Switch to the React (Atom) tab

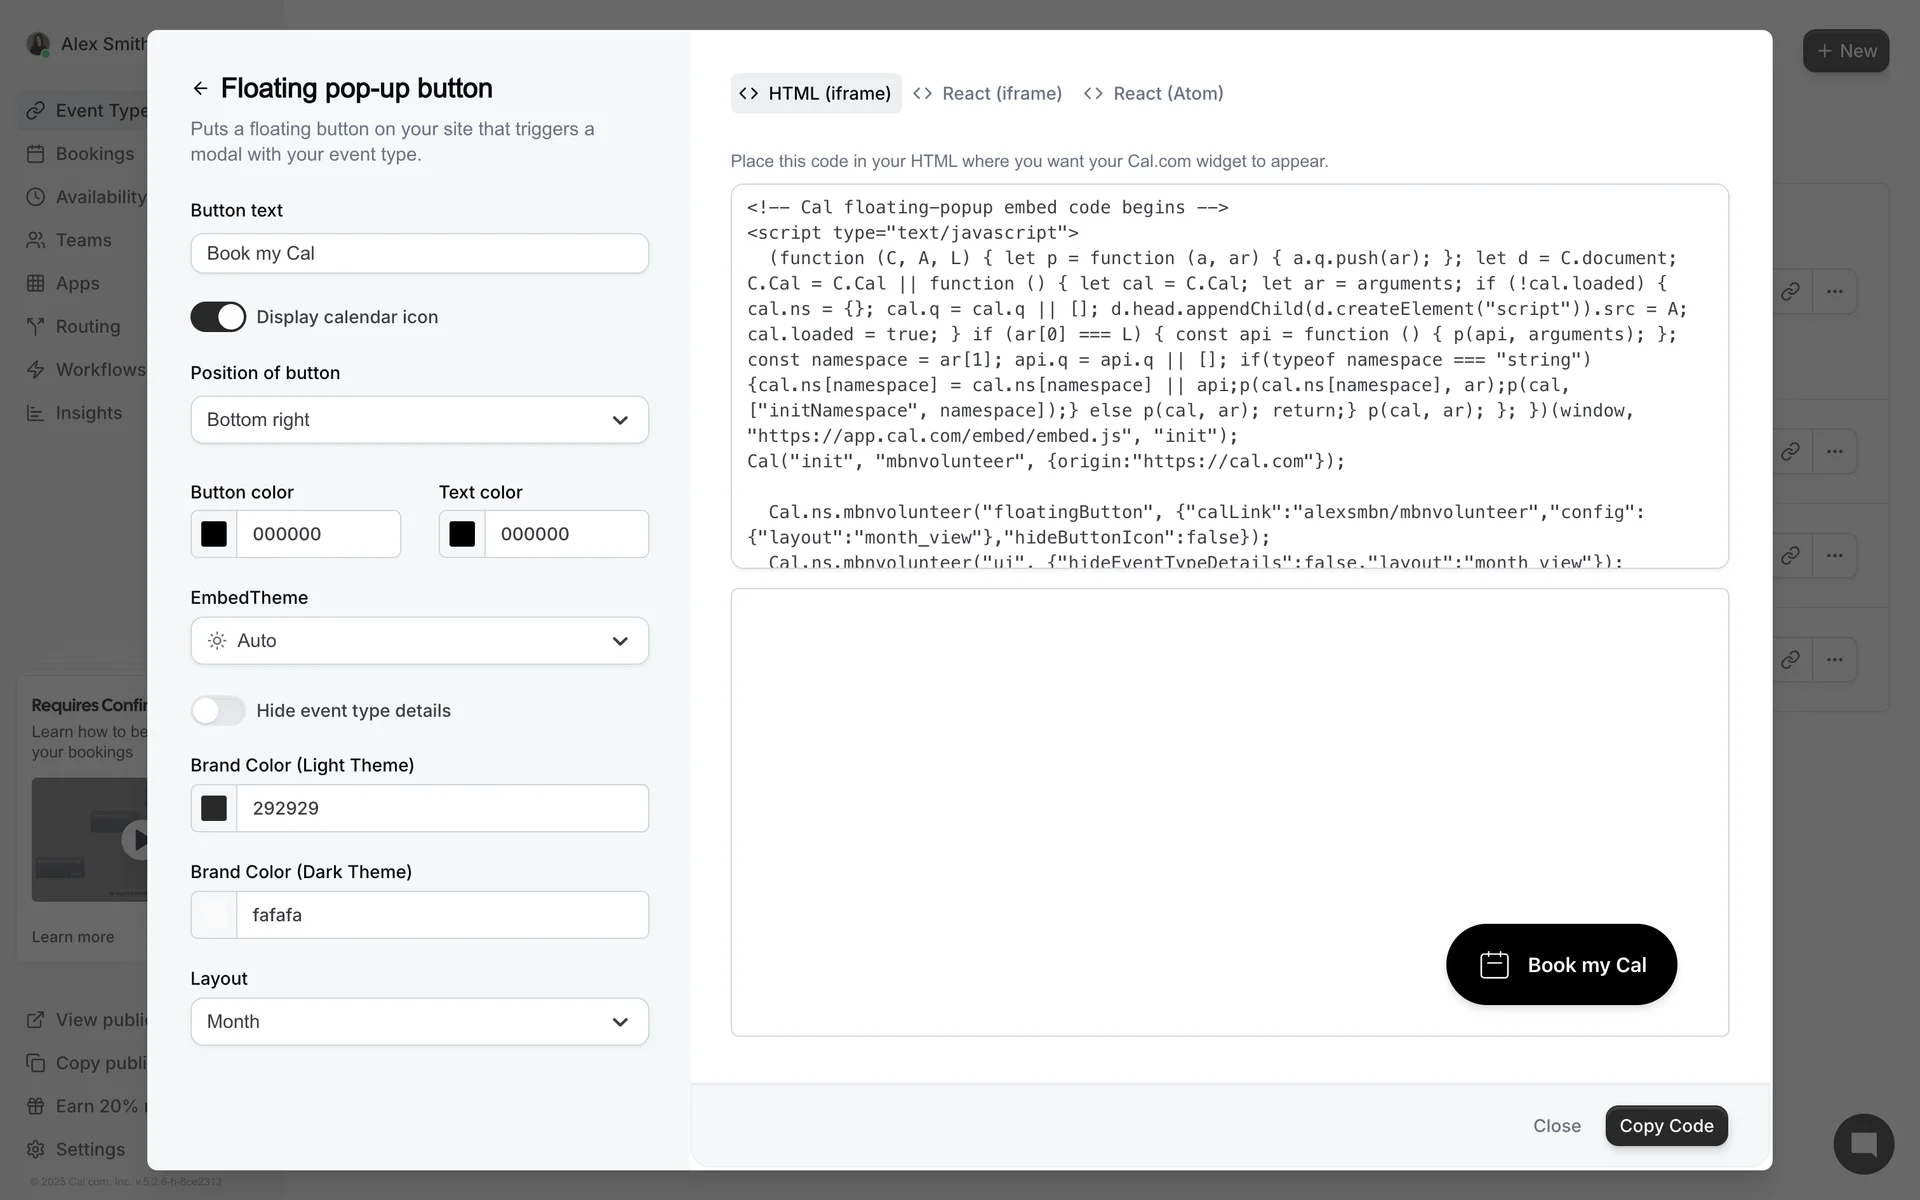(x=1154, y=94)
